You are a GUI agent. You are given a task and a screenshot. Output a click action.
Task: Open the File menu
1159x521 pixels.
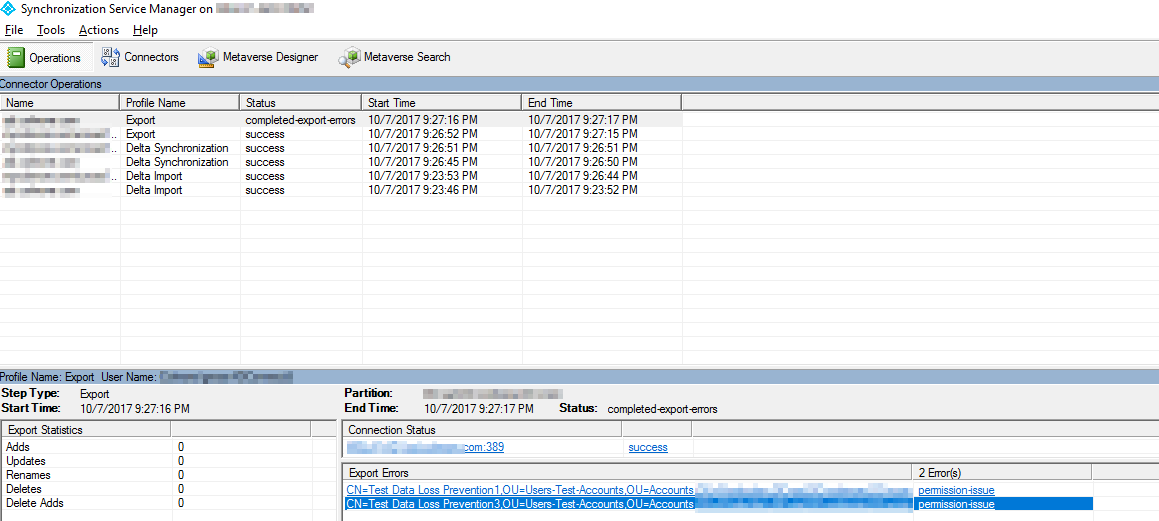14,30
